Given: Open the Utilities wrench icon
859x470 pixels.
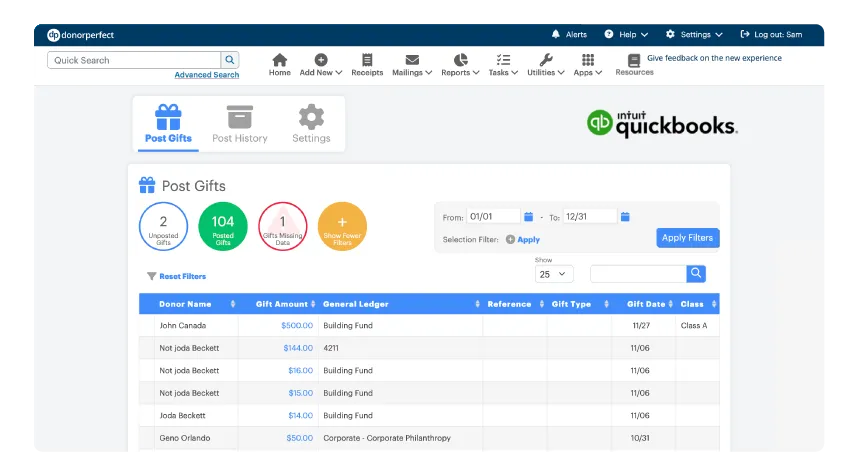Looking at the screenshot, I should (x=546, y=60).
